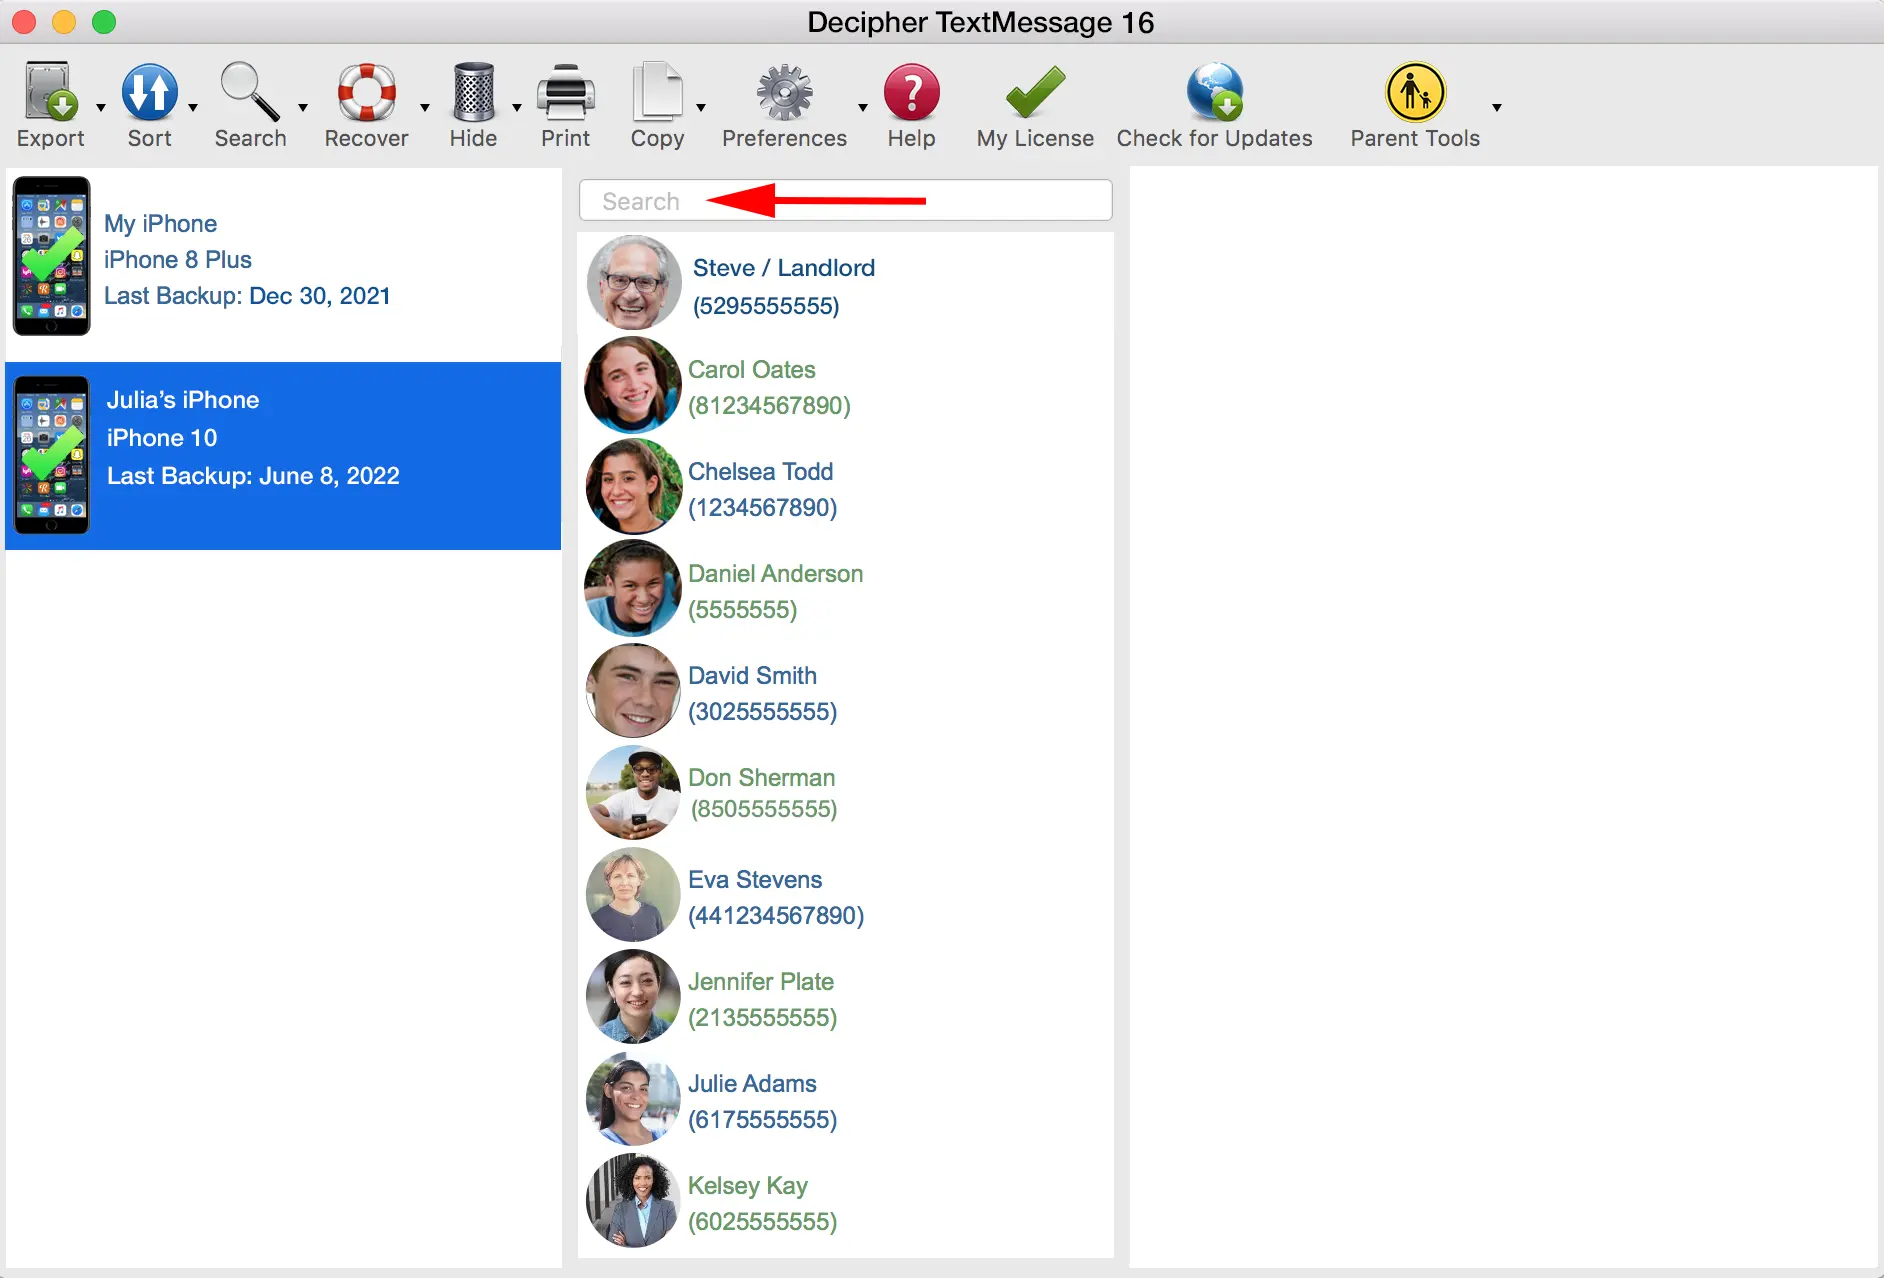Screen dimensions: 1884x1278
Task: Expand the Copy dropdown arrow
Action: tap(701, 107)
